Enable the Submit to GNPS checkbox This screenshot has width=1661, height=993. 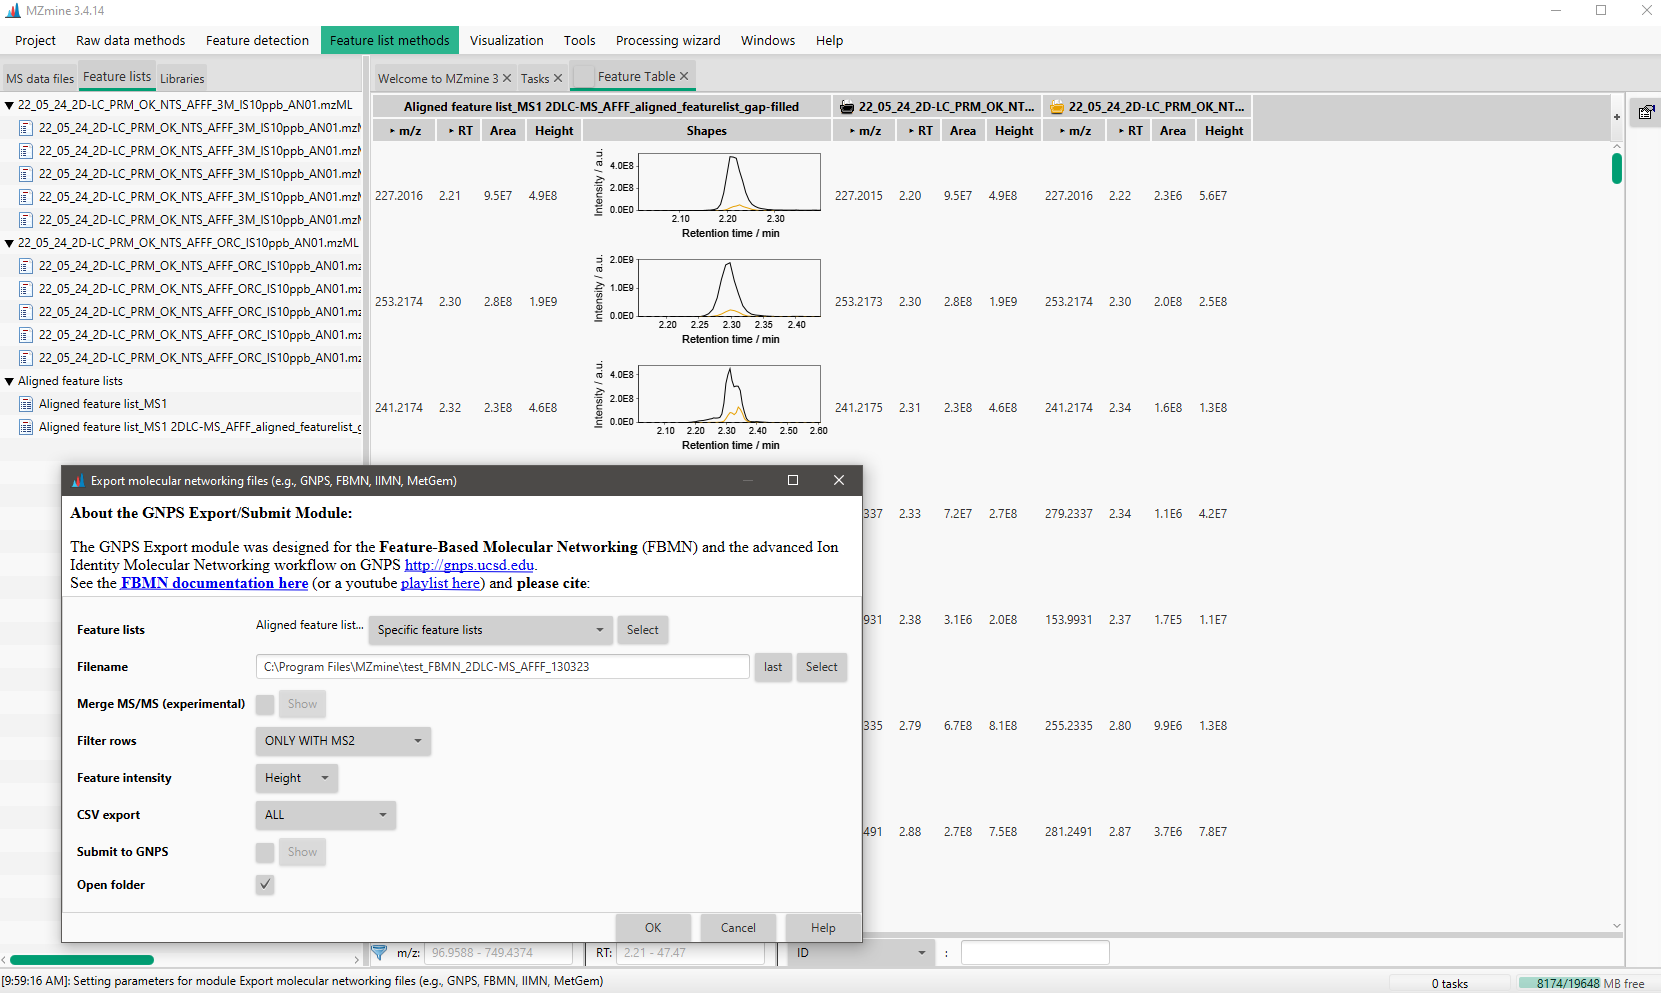coord(264,851)
